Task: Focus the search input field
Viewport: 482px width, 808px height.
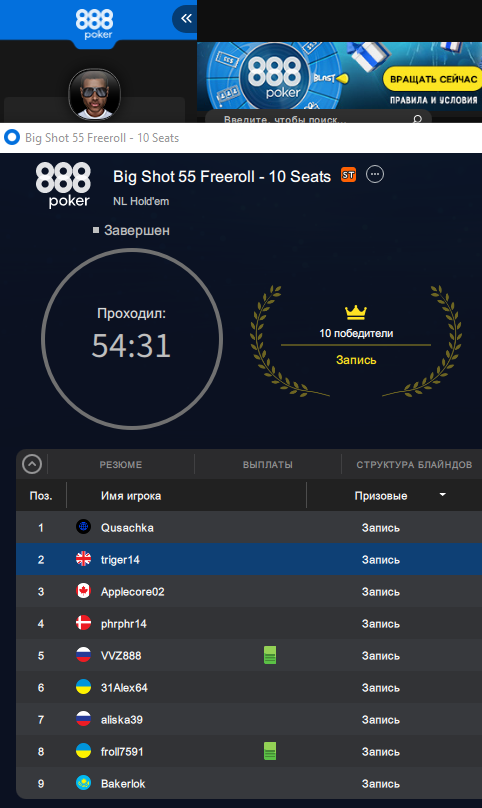Action: click(314, 119)
